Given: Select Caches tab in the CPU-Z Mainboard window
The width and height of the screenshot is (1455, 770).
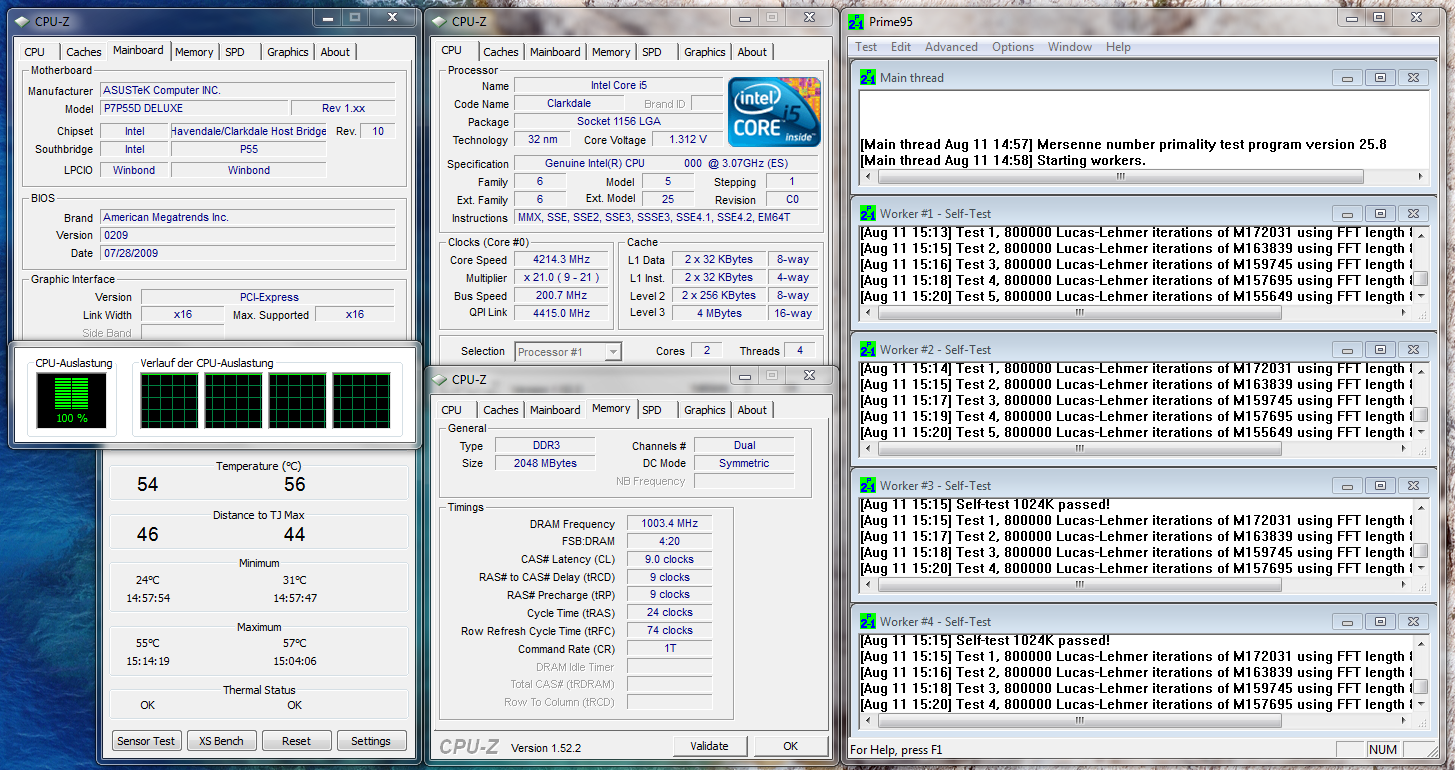Looking at the screenshot, I should point(84,52).
